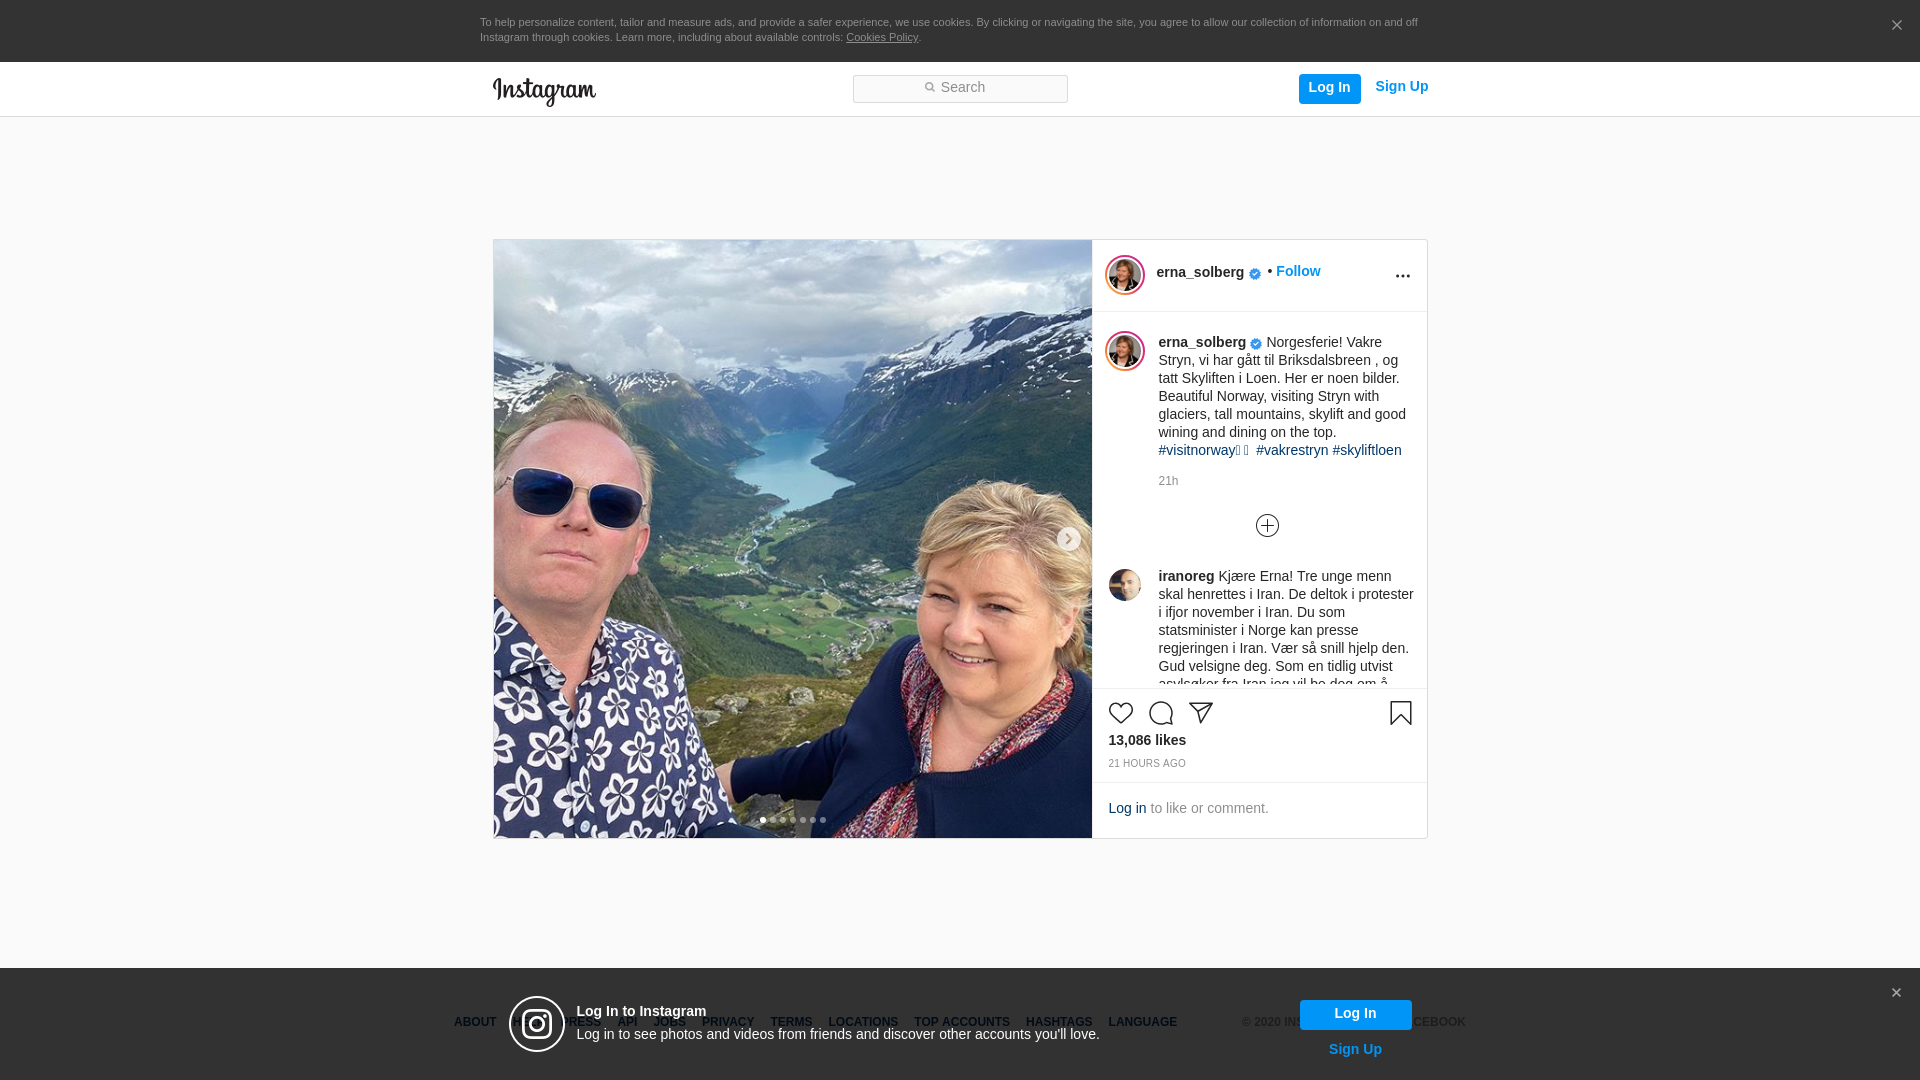Click the Instagram logo in header
The width and height of the screenshot is (1920, 1080).
[x=544, y=91]
